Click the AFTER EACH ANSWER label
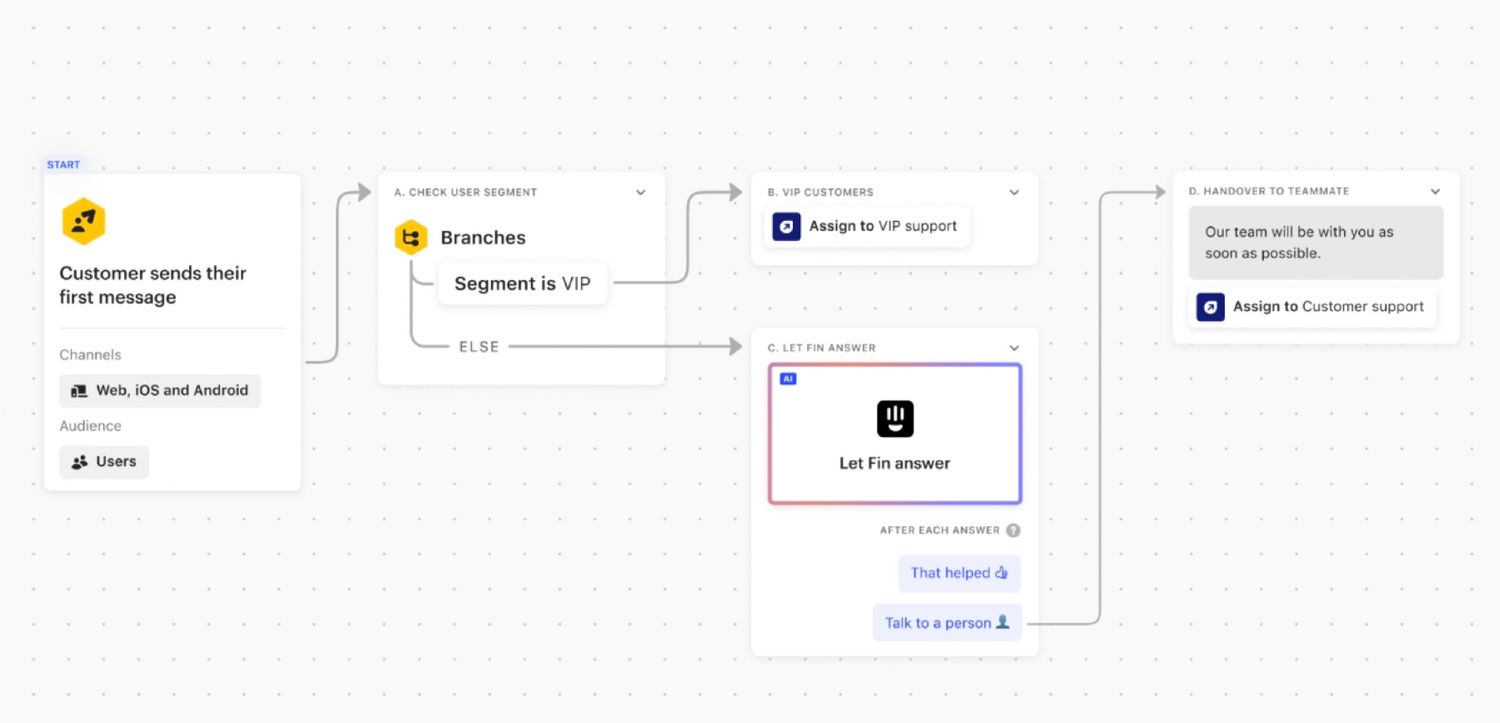The image size is (1500, 723). [x=940, y=530]
